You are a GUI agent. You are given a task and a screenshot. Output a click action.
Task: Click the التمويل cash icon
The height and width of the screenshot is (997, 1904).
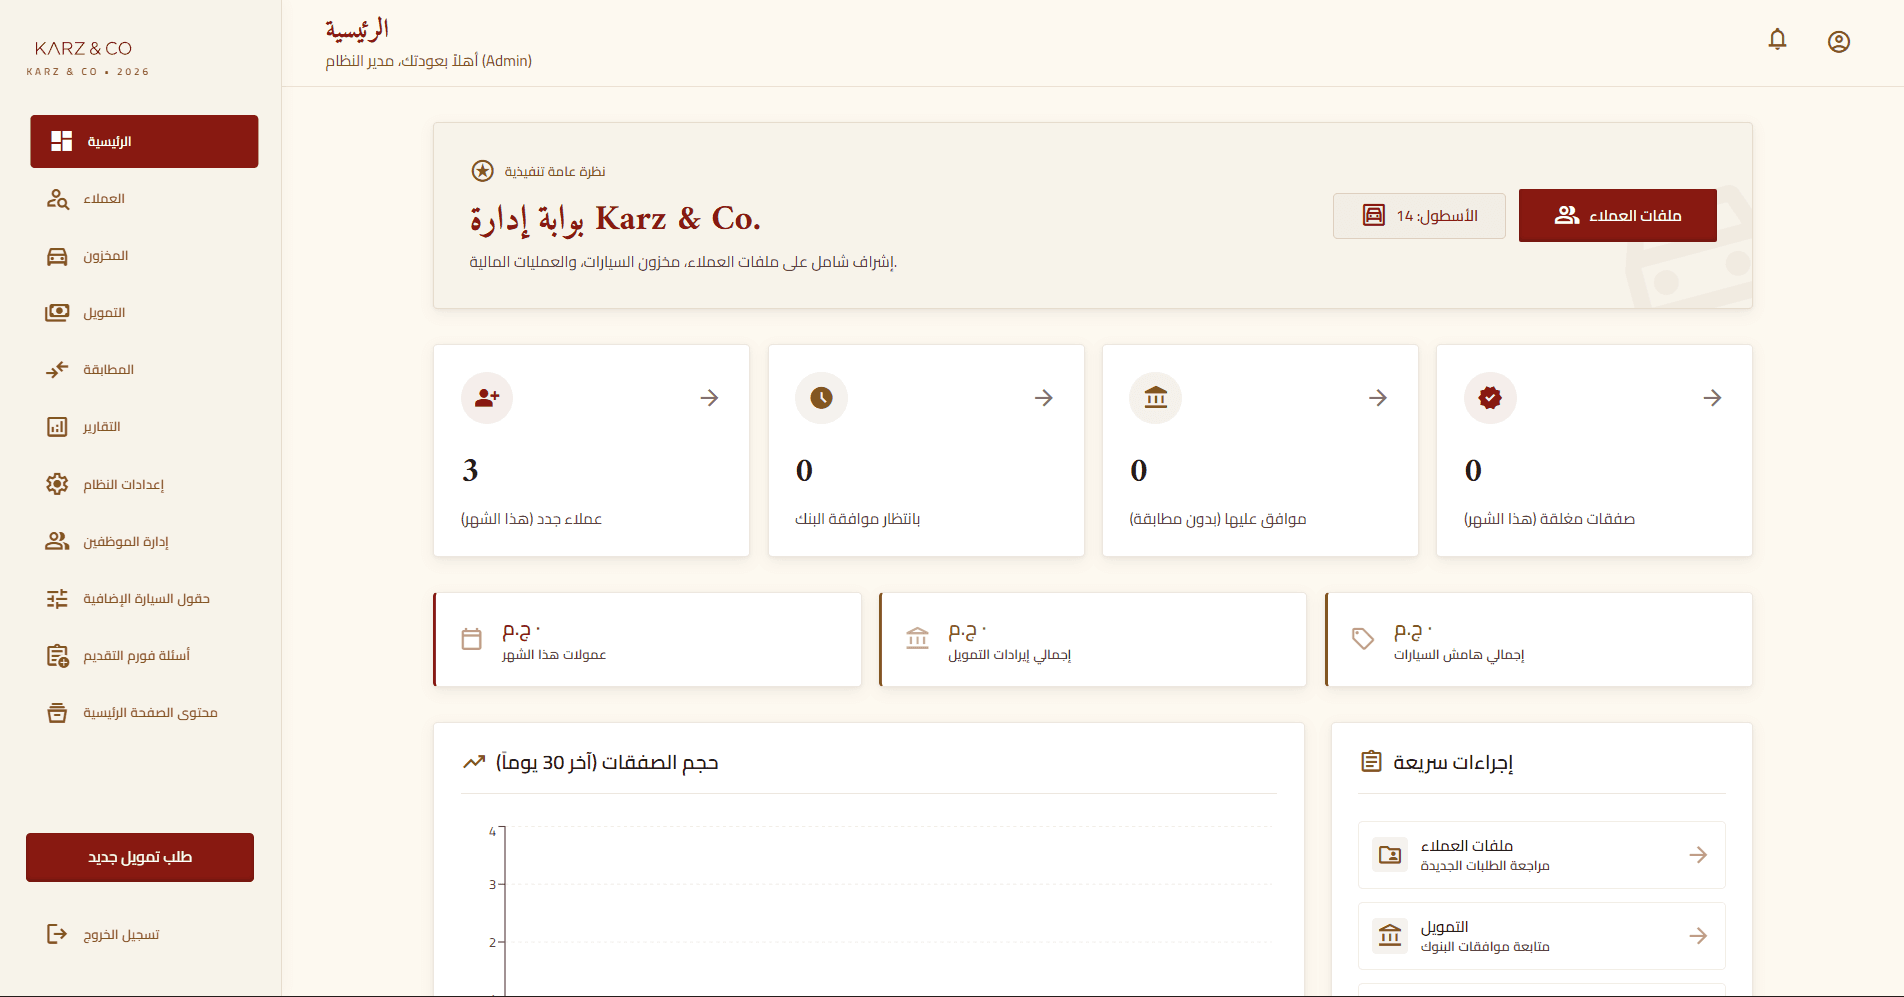[57, 313]
